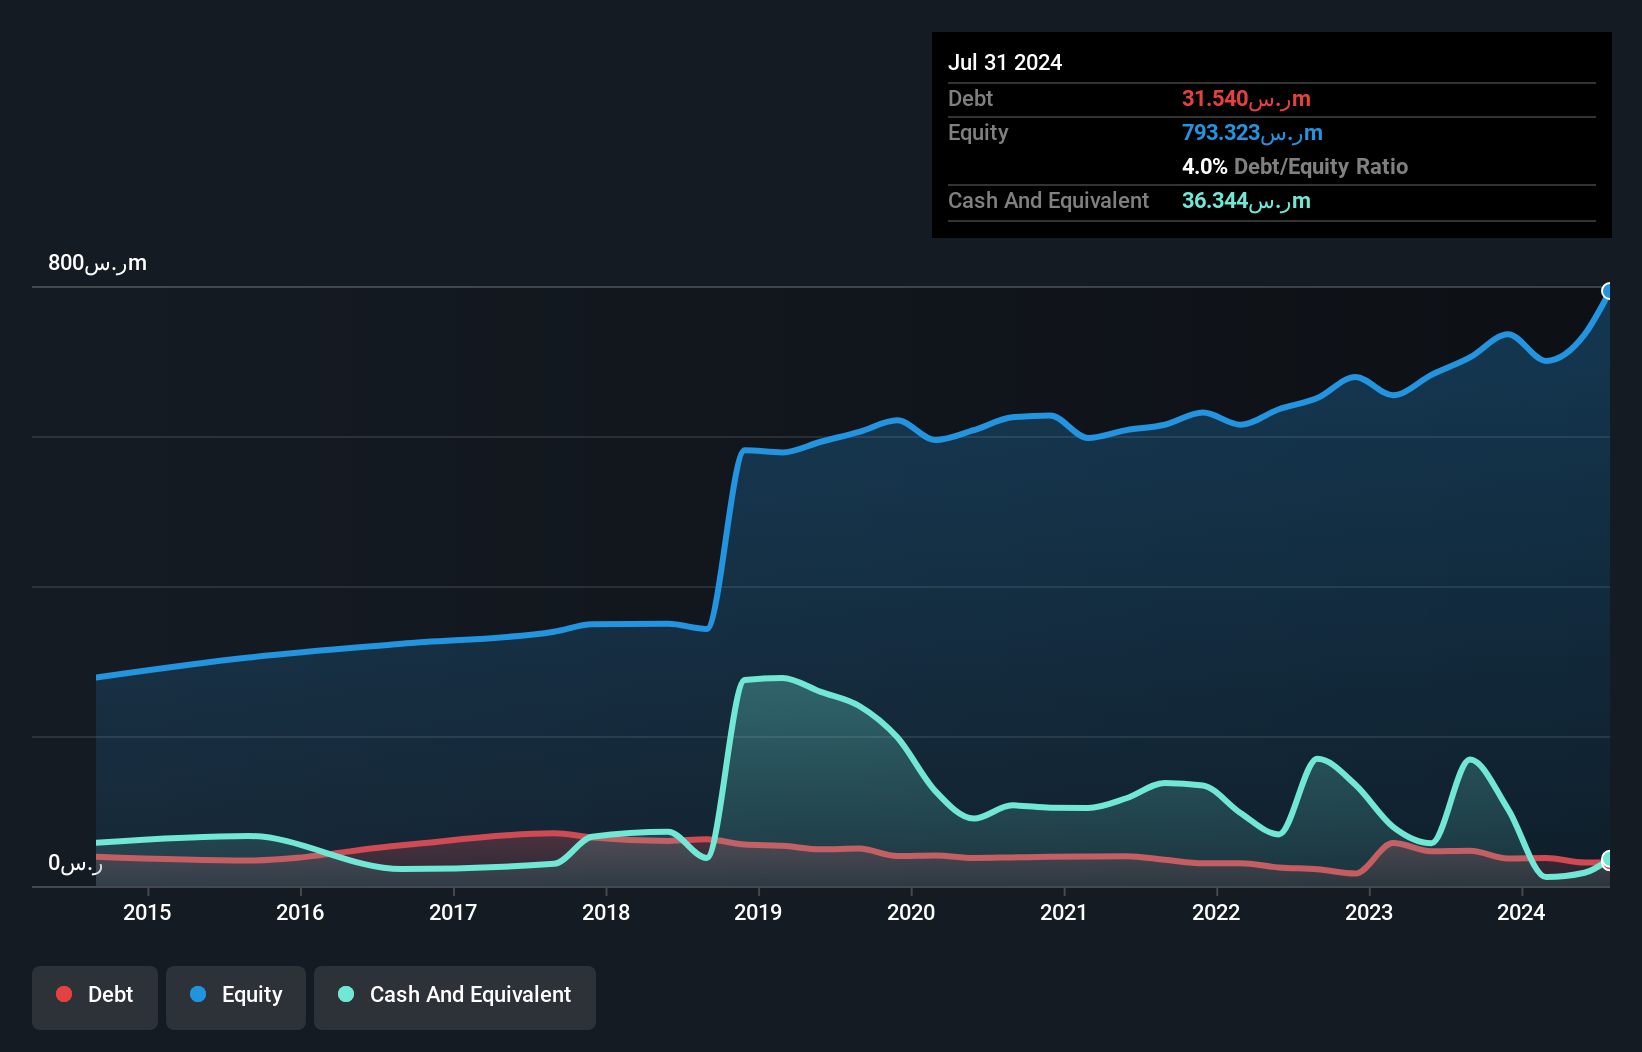This screenshot has height=1052, width=1642.
Task: Click the Jul 31 2024 tooltip date
Action: [x=1005, y=62]
